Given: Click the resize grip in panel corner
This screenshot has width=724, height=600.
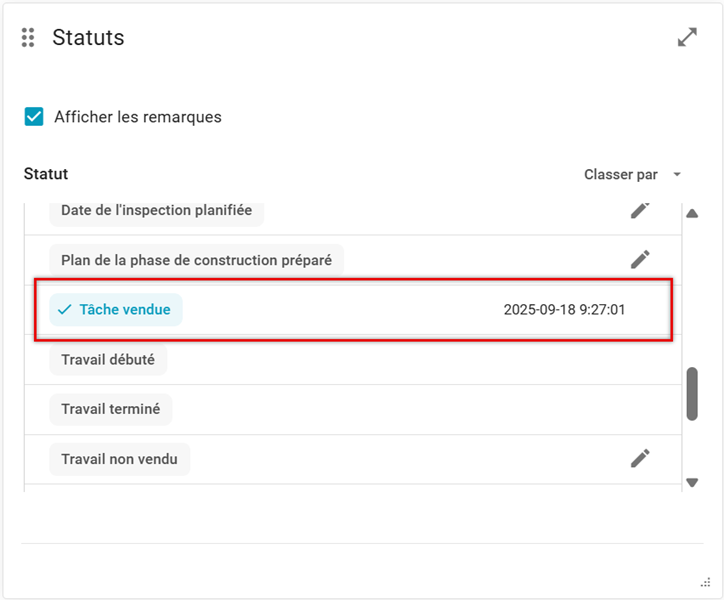Looking at the screenshot, I should pos(705,582).
